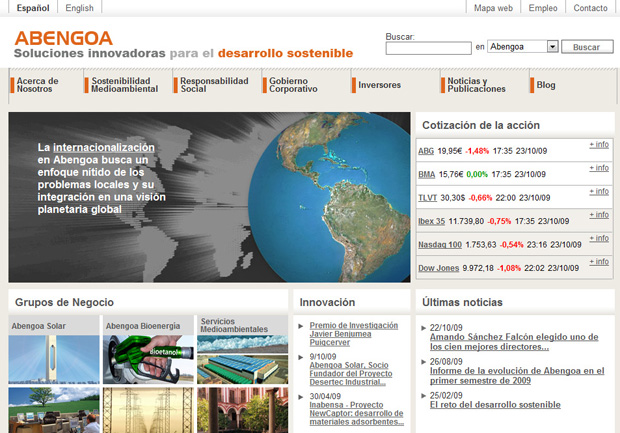Follow the internacionalización link in banner

[x=104, y=147]
